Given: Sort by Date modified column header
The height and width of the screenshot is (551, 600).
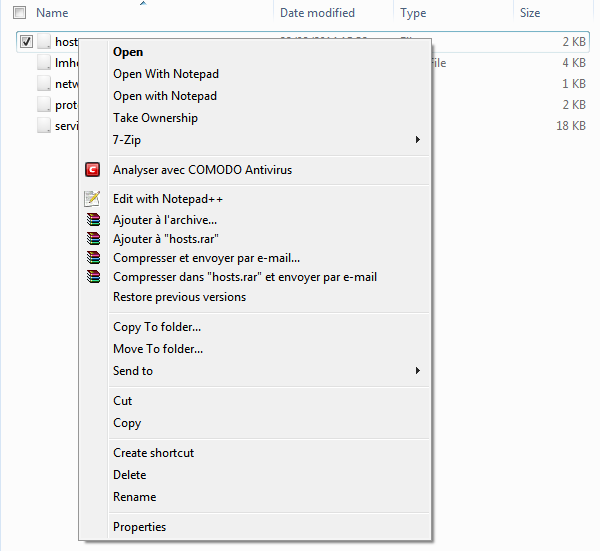Looking at the screenshot, I should coord(317,13).
